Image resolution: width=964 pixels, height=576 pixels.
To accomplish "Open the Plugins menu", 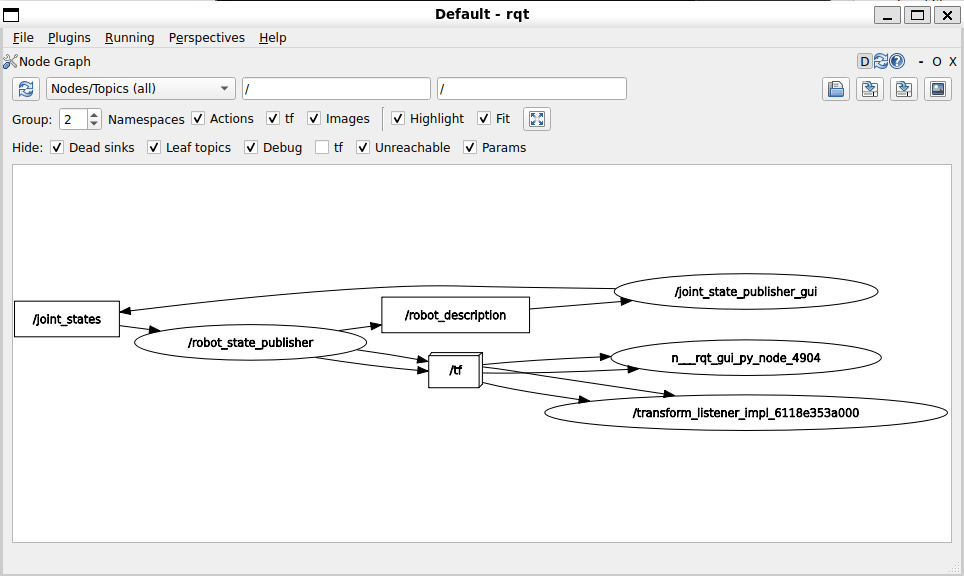I will [69, 37].
